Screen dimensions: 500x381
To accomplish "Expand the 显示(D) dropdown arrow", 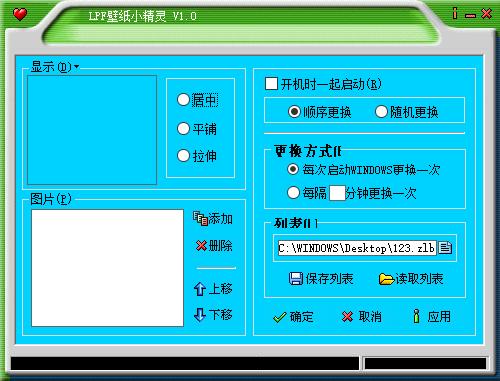I will point(76,67).
